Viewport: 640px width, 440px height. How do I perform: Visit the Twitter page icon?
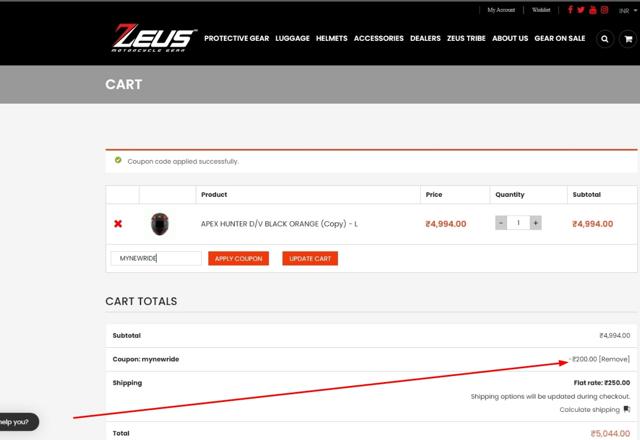click(x=581, y=10)
